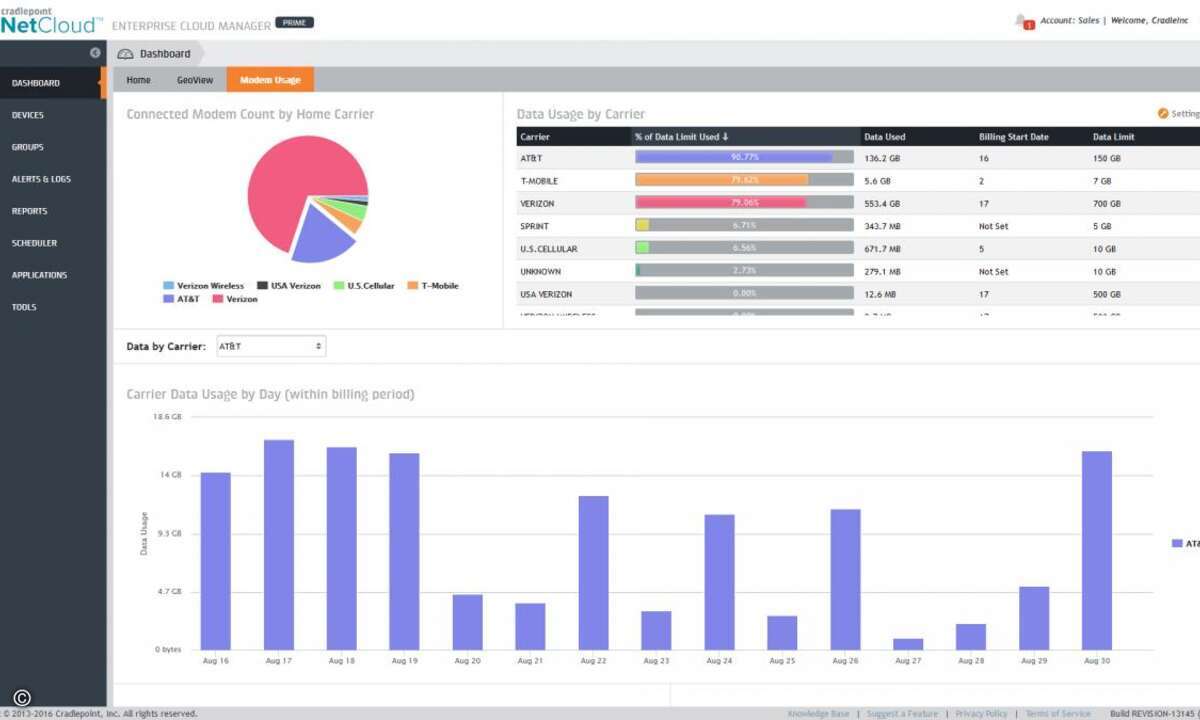Click the 553.4 GB data used value
This screenshot has height=720, width=1200.
coord(881,203)
